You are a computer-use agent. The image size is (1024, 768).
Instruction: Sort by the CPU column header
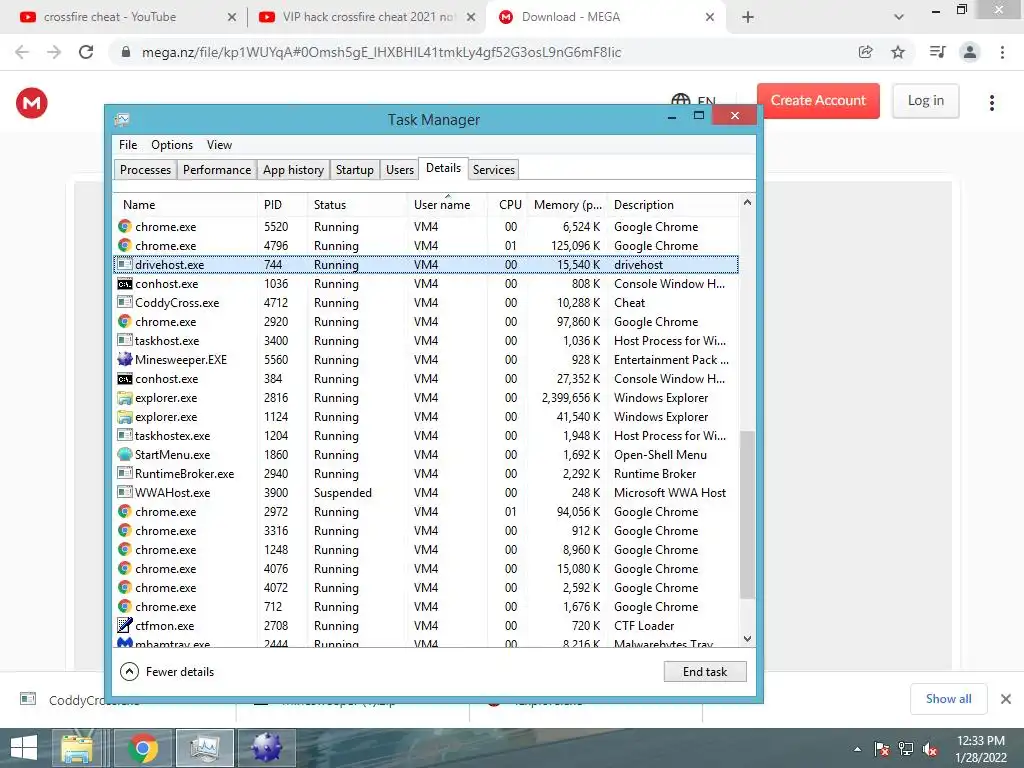tap(507, 204)
